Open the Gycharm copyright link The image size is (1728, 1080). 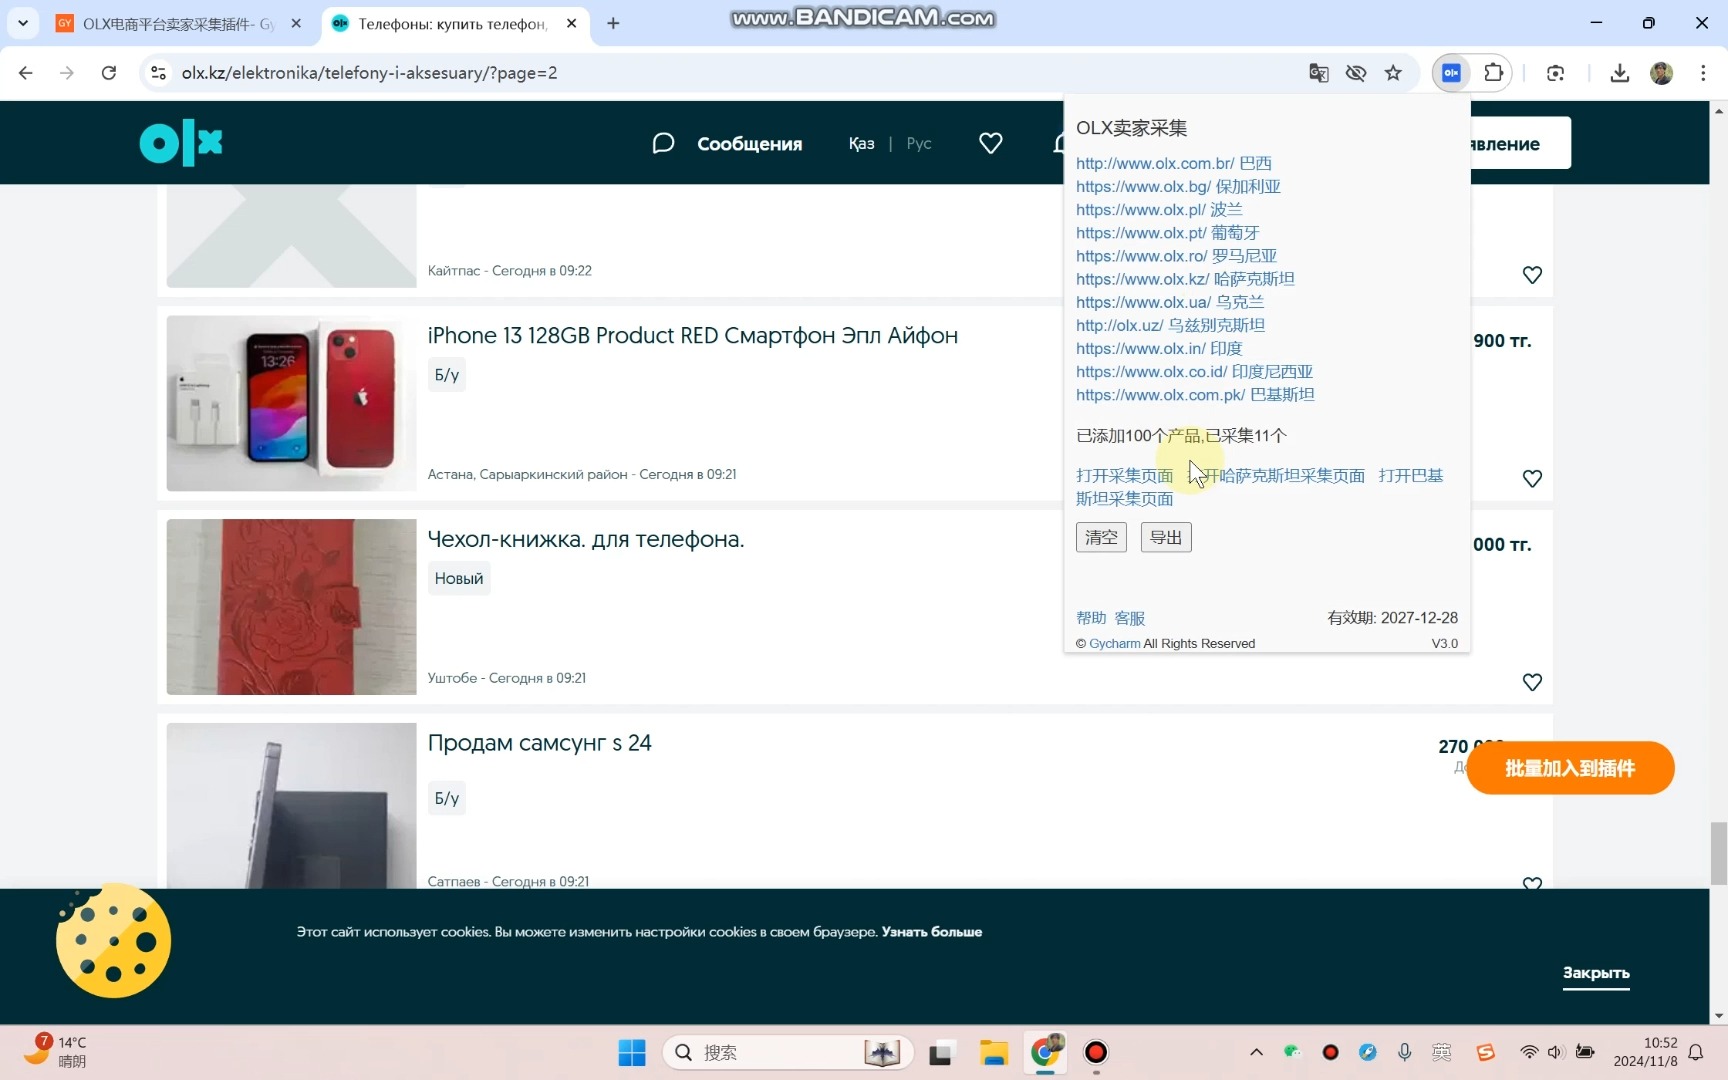click(x=1114, y=643)
